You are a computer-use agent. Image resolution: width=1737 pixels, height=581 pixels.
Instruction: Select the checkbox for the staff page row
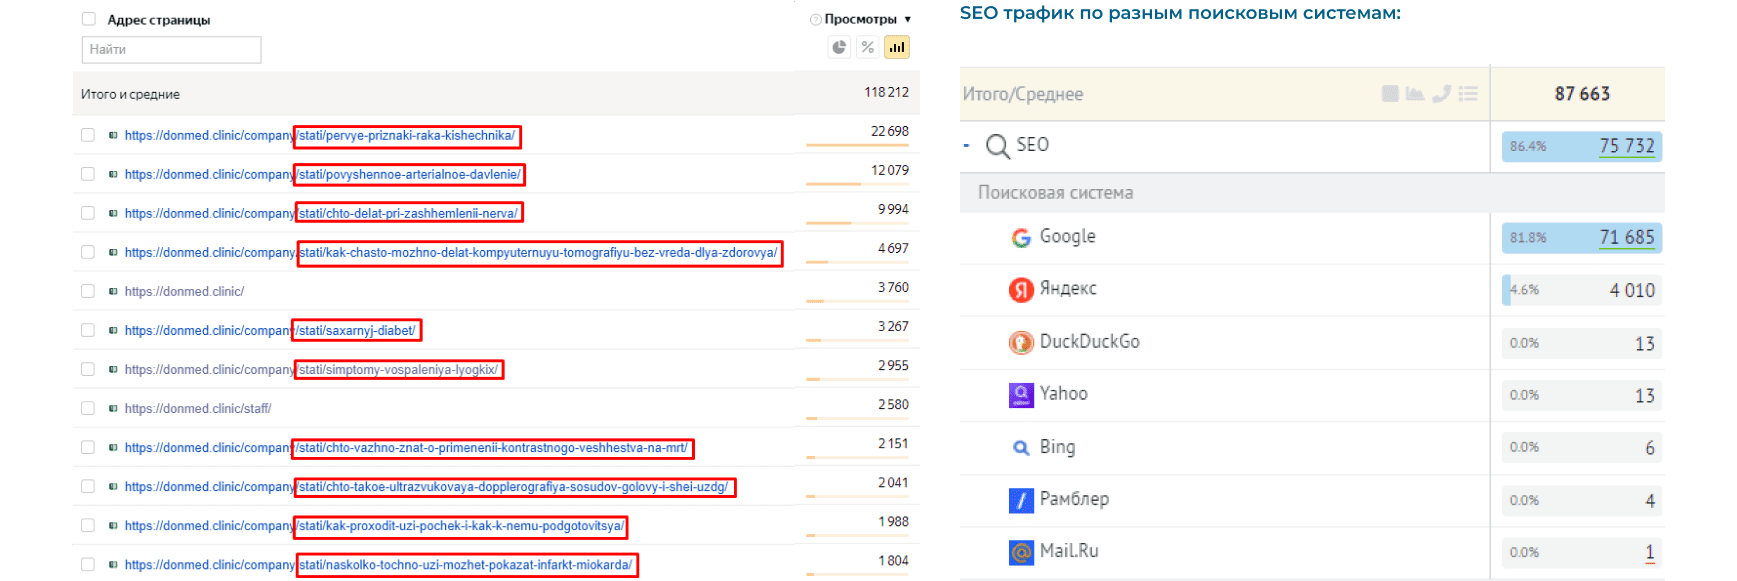(x=88, y=408)
